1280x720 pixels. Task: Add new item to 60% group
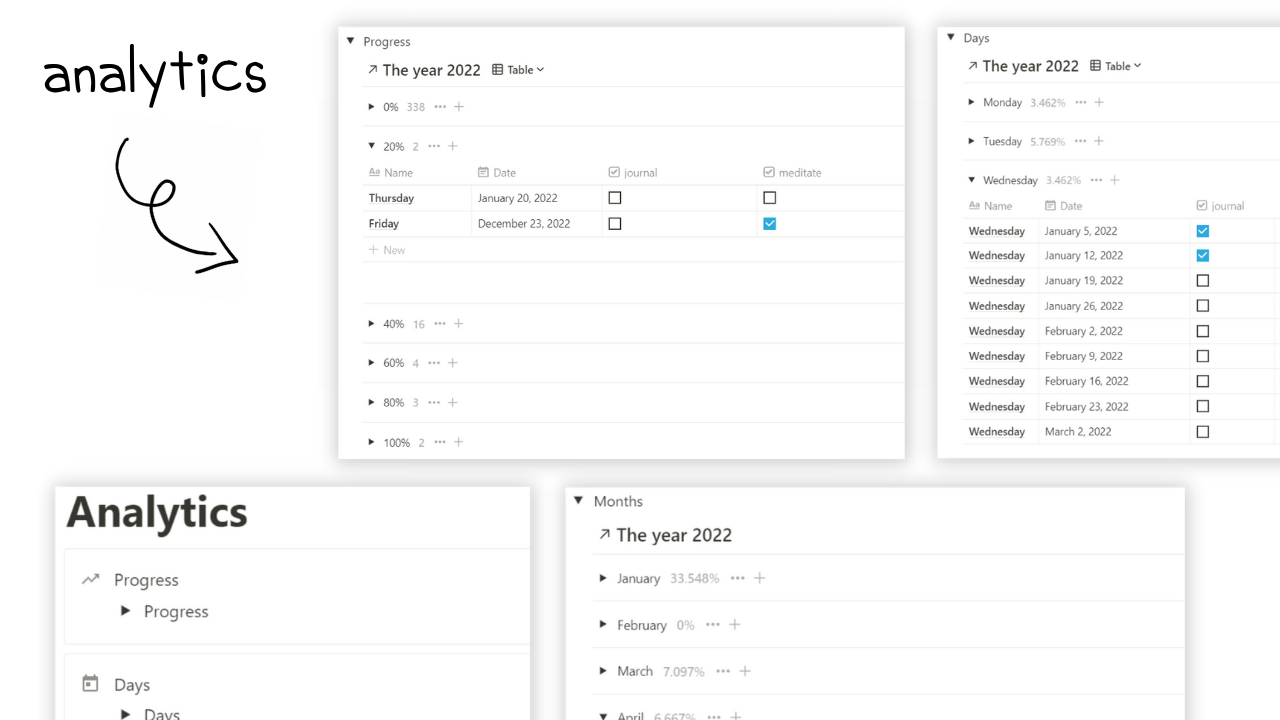[x=453, y=363]
